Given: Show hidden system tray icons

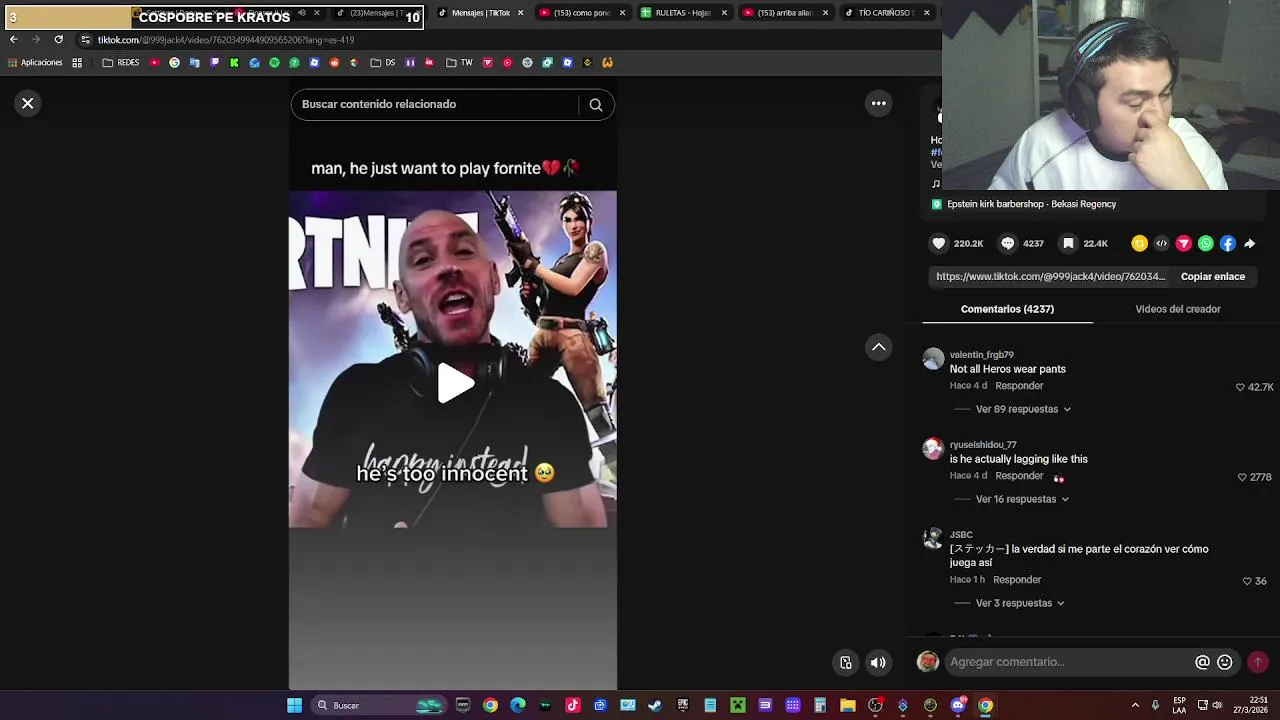Looking at the screenshot, I should coord(1135,705).
